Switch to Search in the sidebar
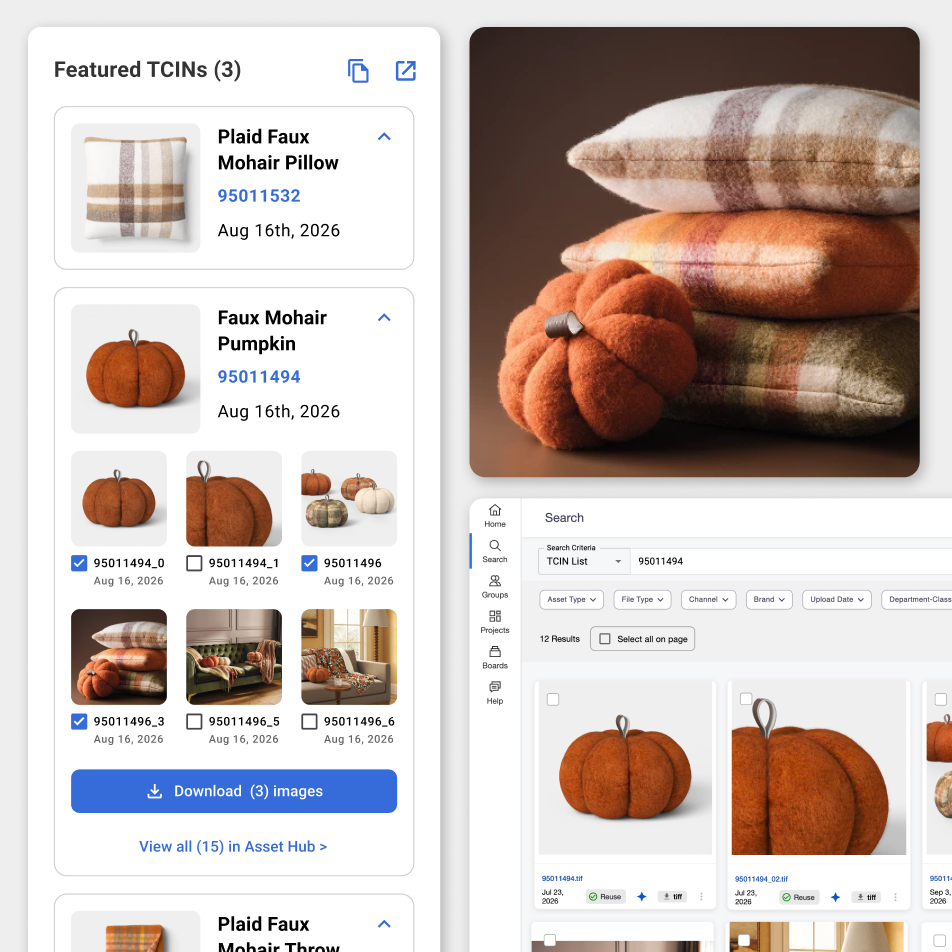This screenshot has height=952, width=952. click(x=495, y=551)
